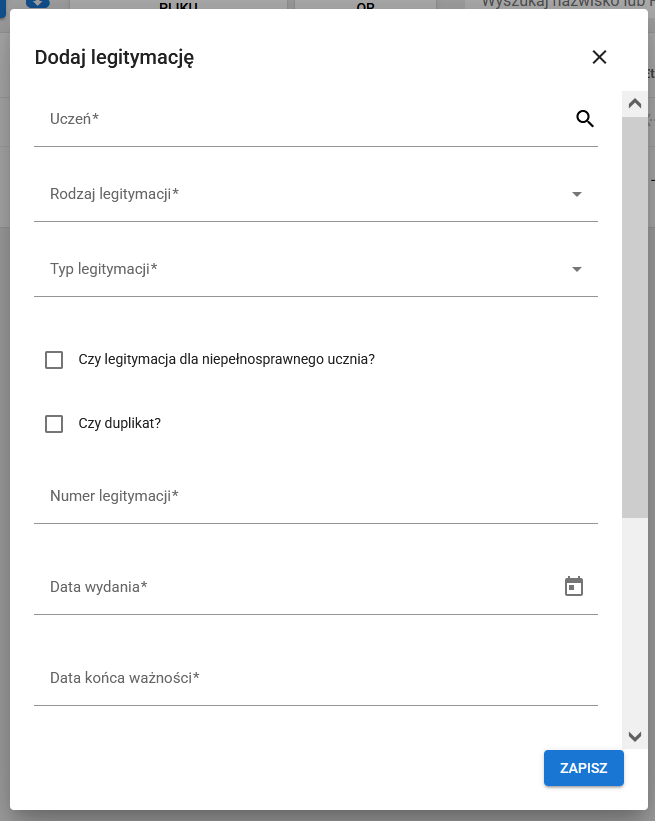Screen dimensions: 655x821
Task: Click the empty scrollbar track below thumb
Action: pyautogui.click(x=634, y=620)
